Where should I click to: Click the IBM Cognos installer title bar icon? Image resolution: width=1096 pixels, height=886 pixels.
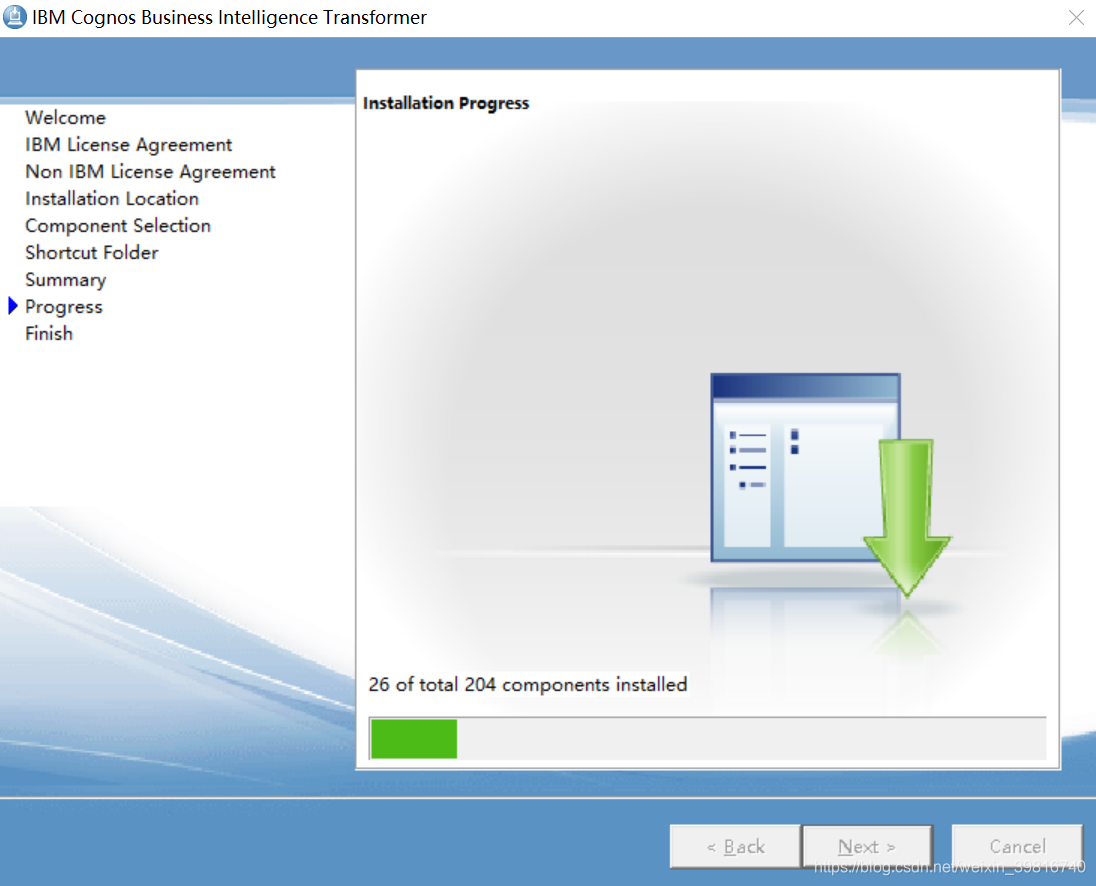click(x=14, y=17)
